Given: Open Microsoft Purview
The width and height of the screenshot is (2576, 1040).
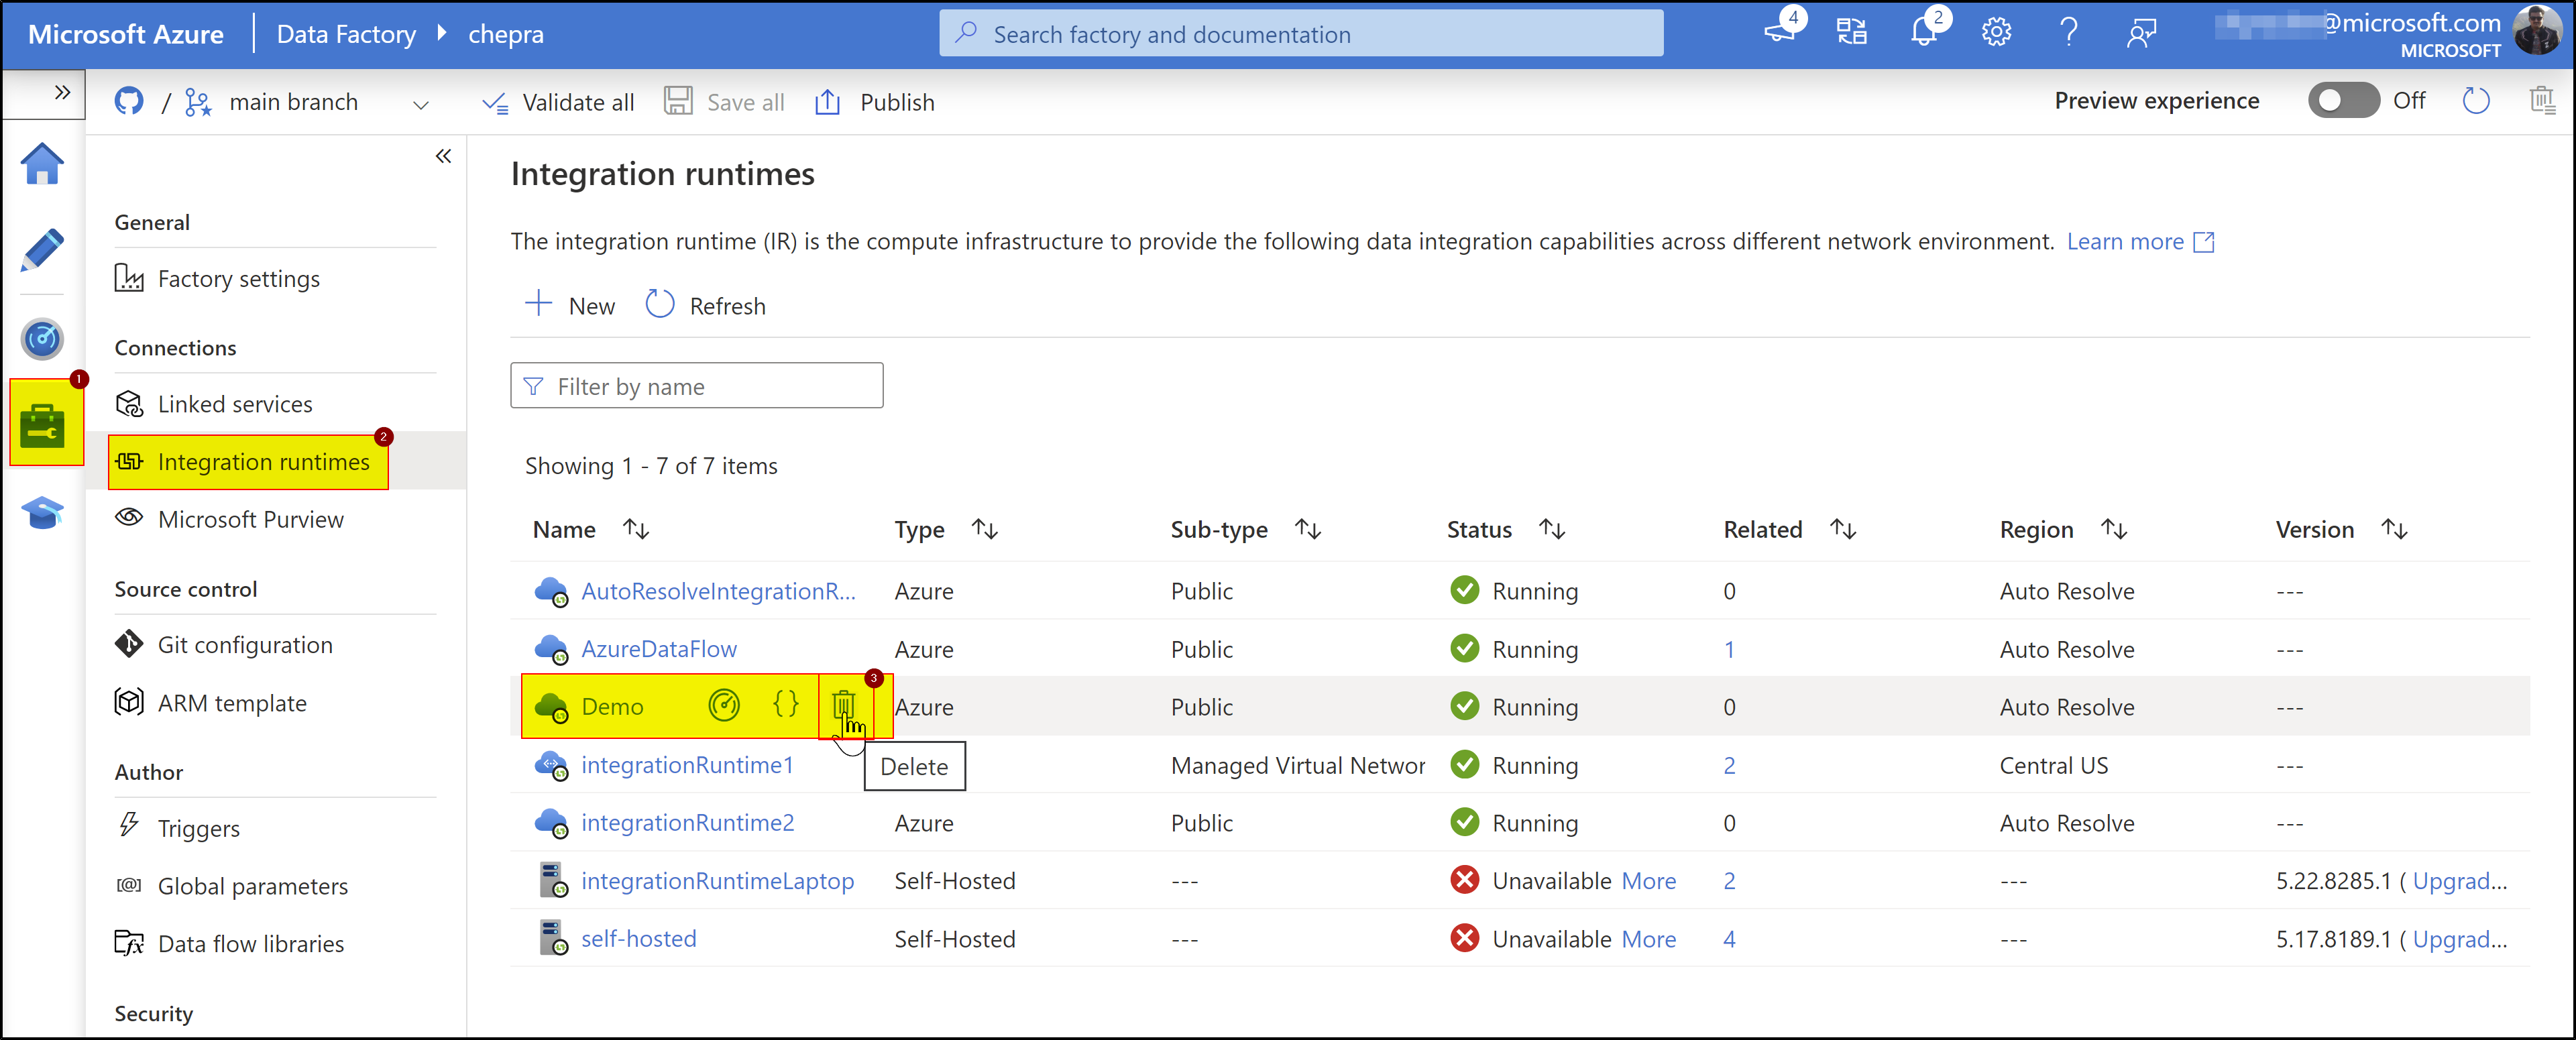Looking at the screenshot, I should 229,519.
